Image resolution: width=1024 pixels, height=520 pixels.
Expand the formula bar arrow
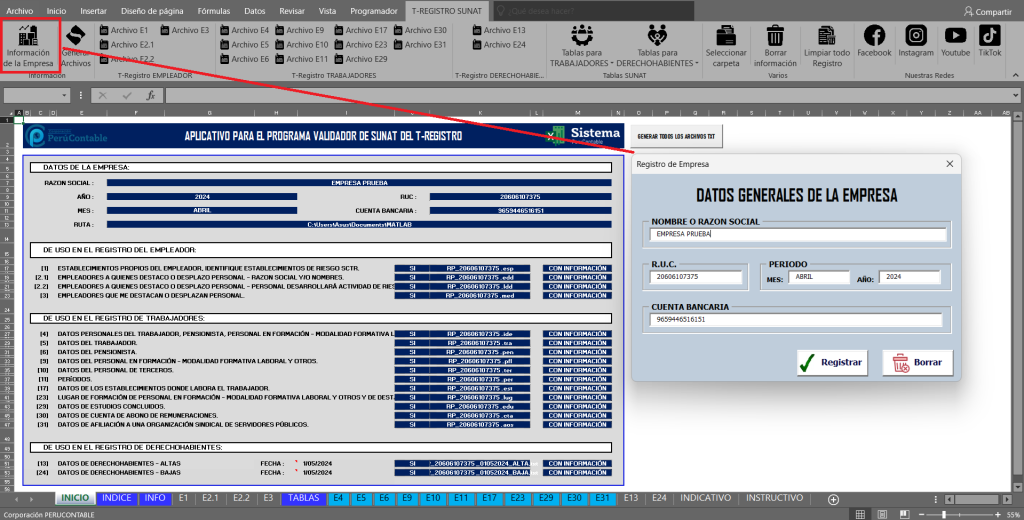[1016, 95]
